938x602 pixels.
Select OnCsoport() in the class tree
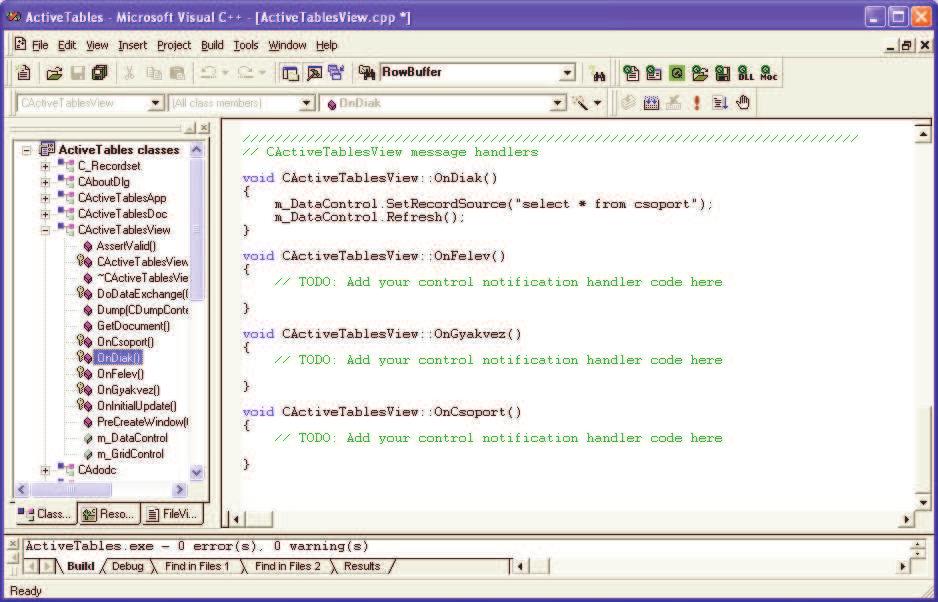(125, 342)
